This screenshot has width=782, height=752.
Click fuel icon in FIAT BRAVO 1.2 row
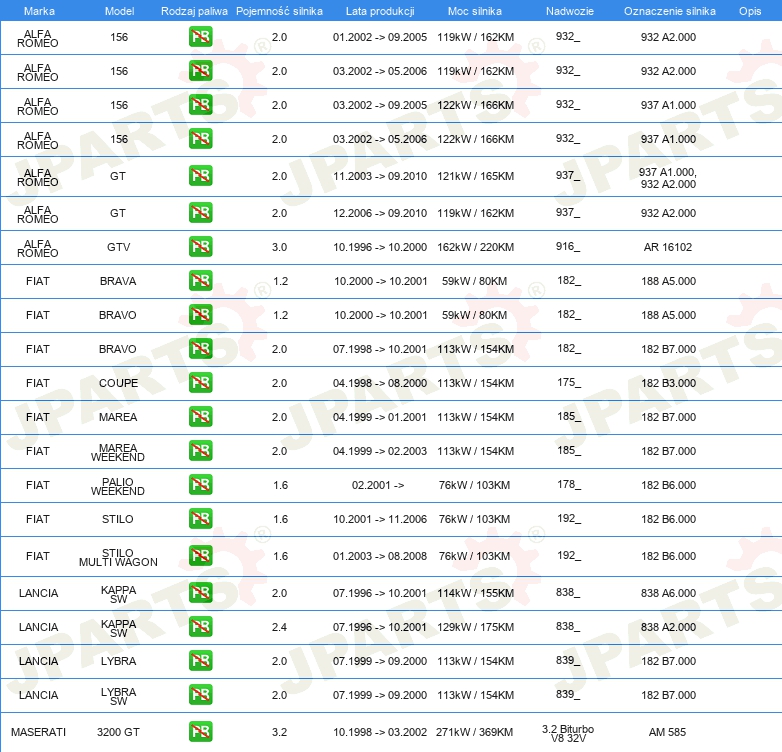click(x=200, y=315)
